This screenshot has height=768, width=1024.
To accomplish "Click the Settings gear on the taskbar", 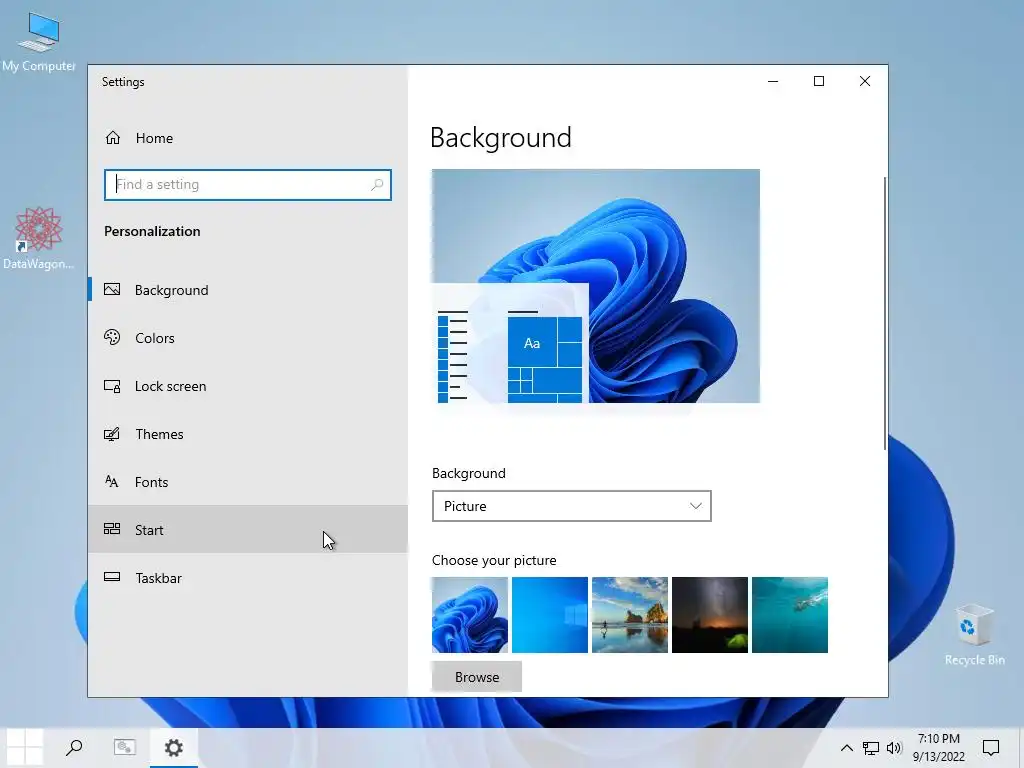I will click(x=174, y=747).
